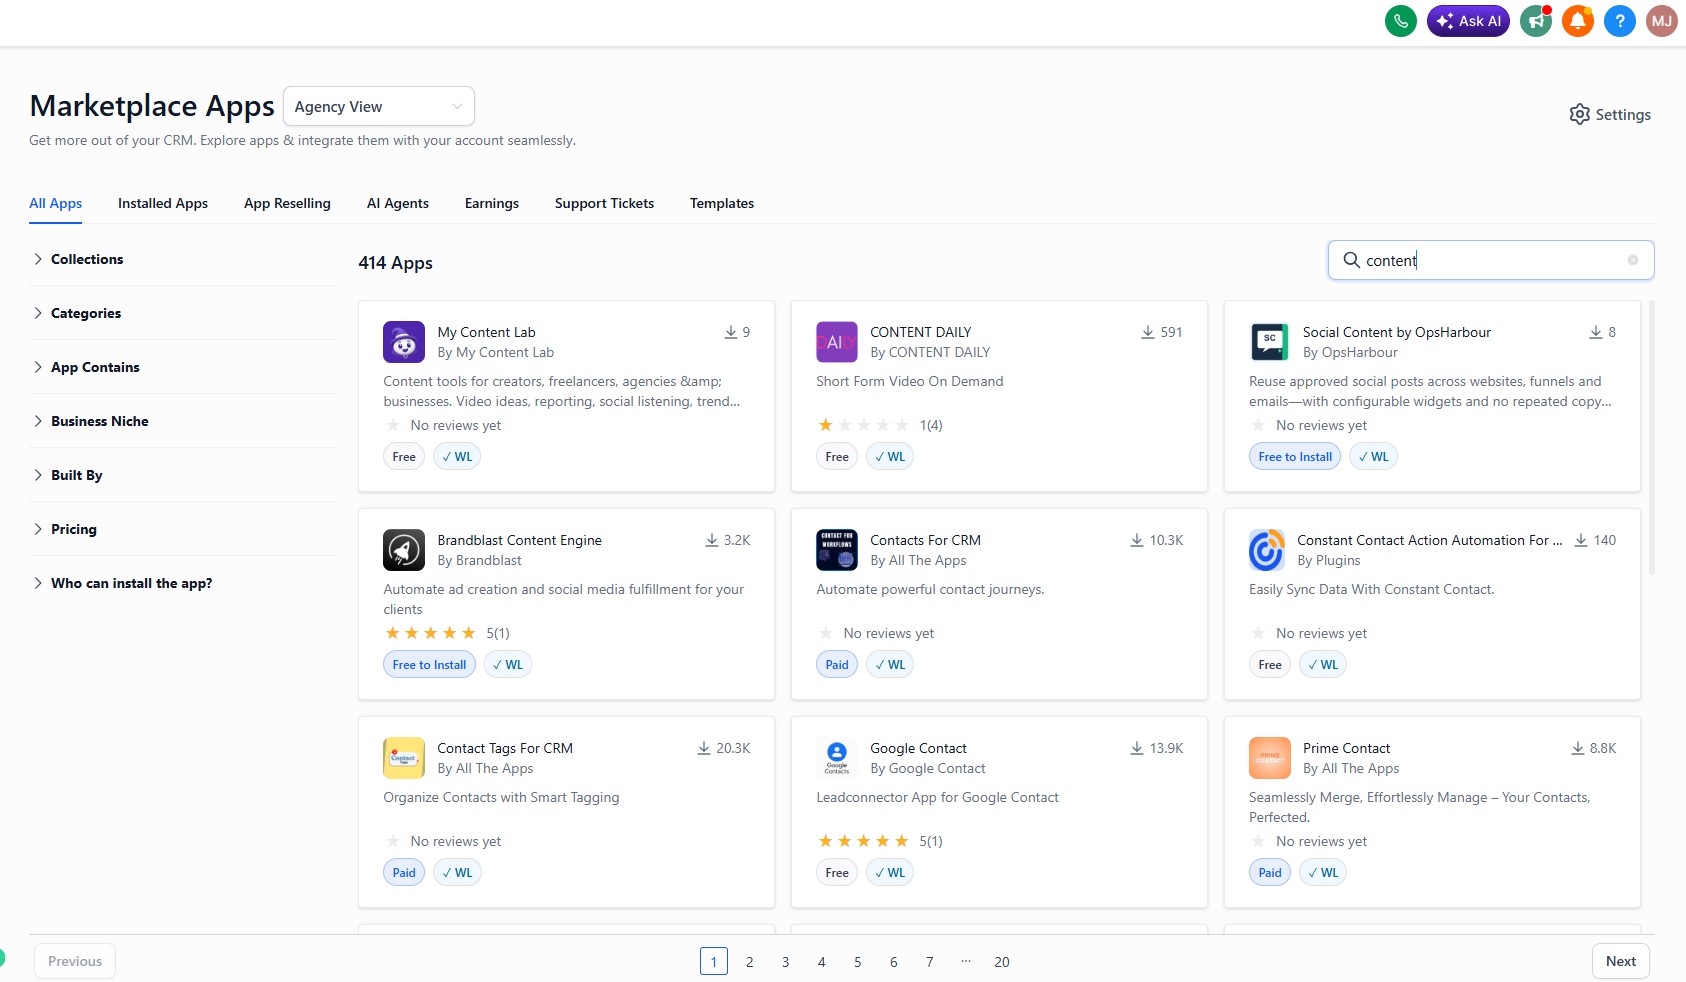Click the Google Contact app logo

pyautogui.click(x=837, y=758)
